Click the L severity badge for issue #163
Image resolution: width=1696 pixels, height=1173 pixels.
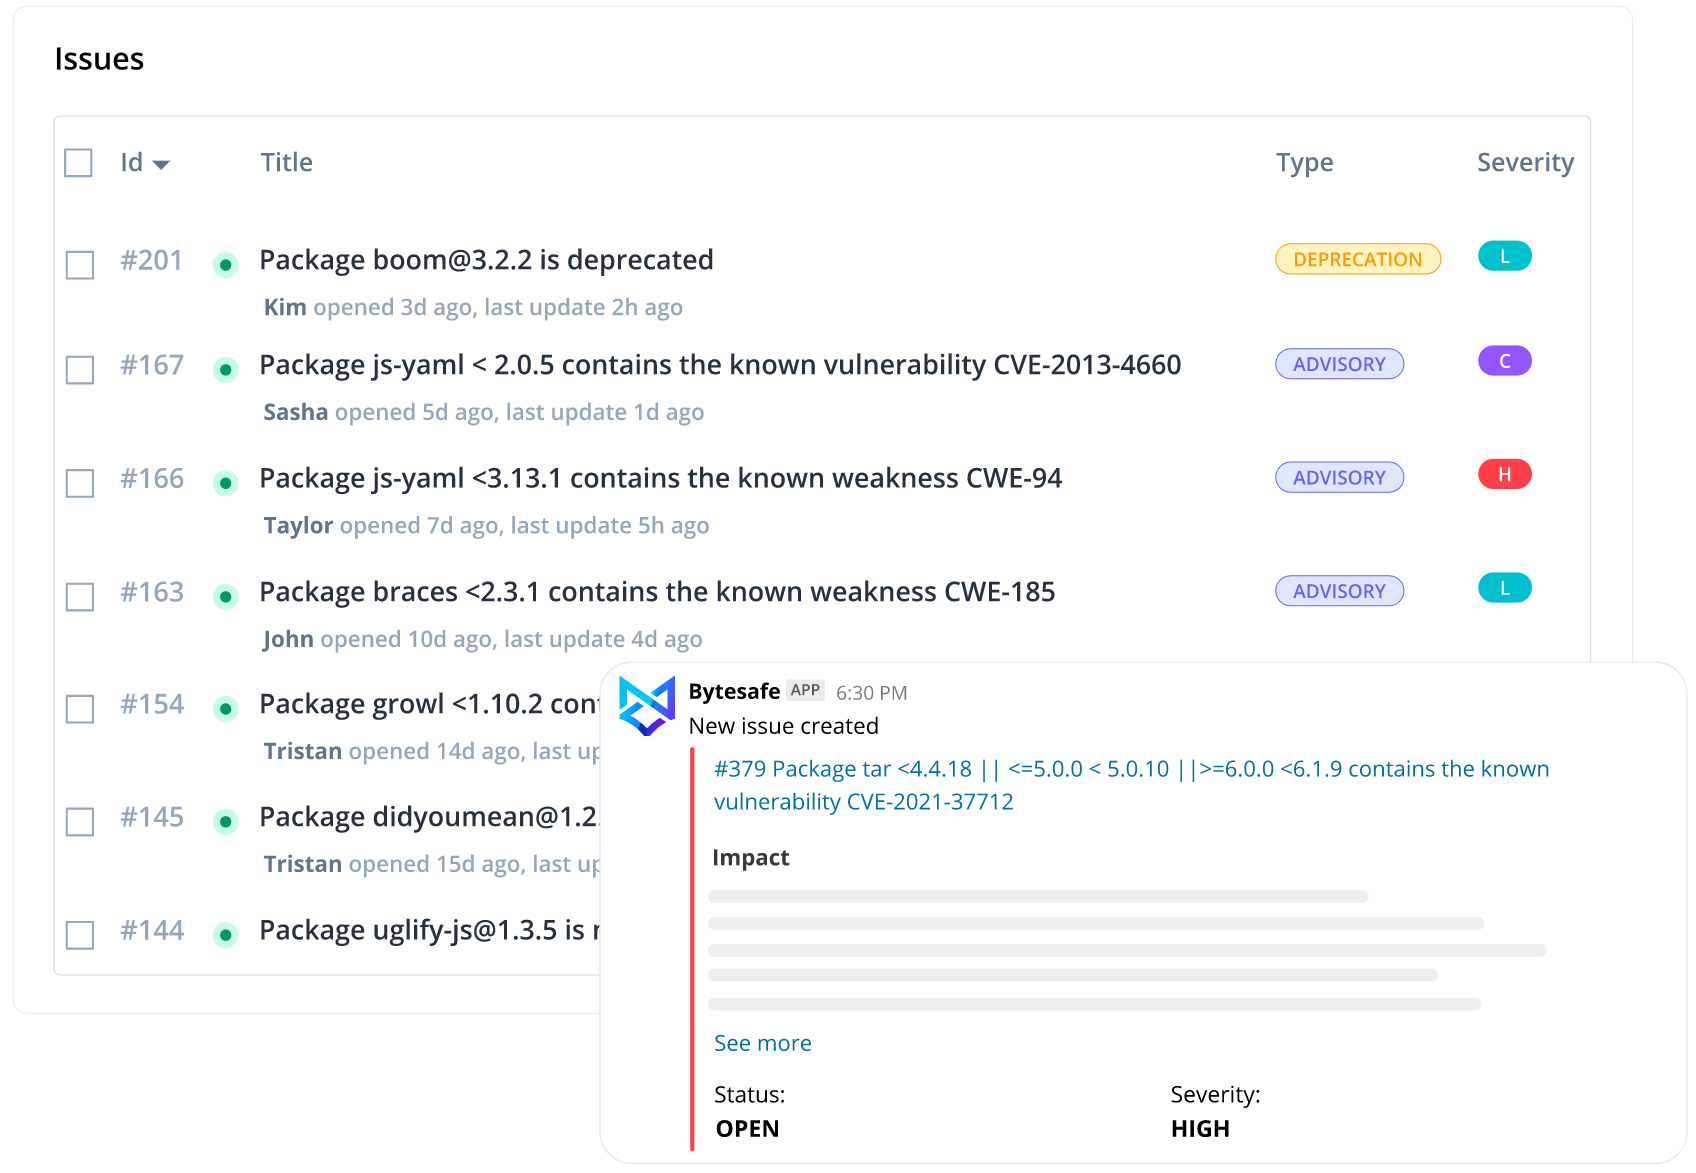(x=1504, y=588)
